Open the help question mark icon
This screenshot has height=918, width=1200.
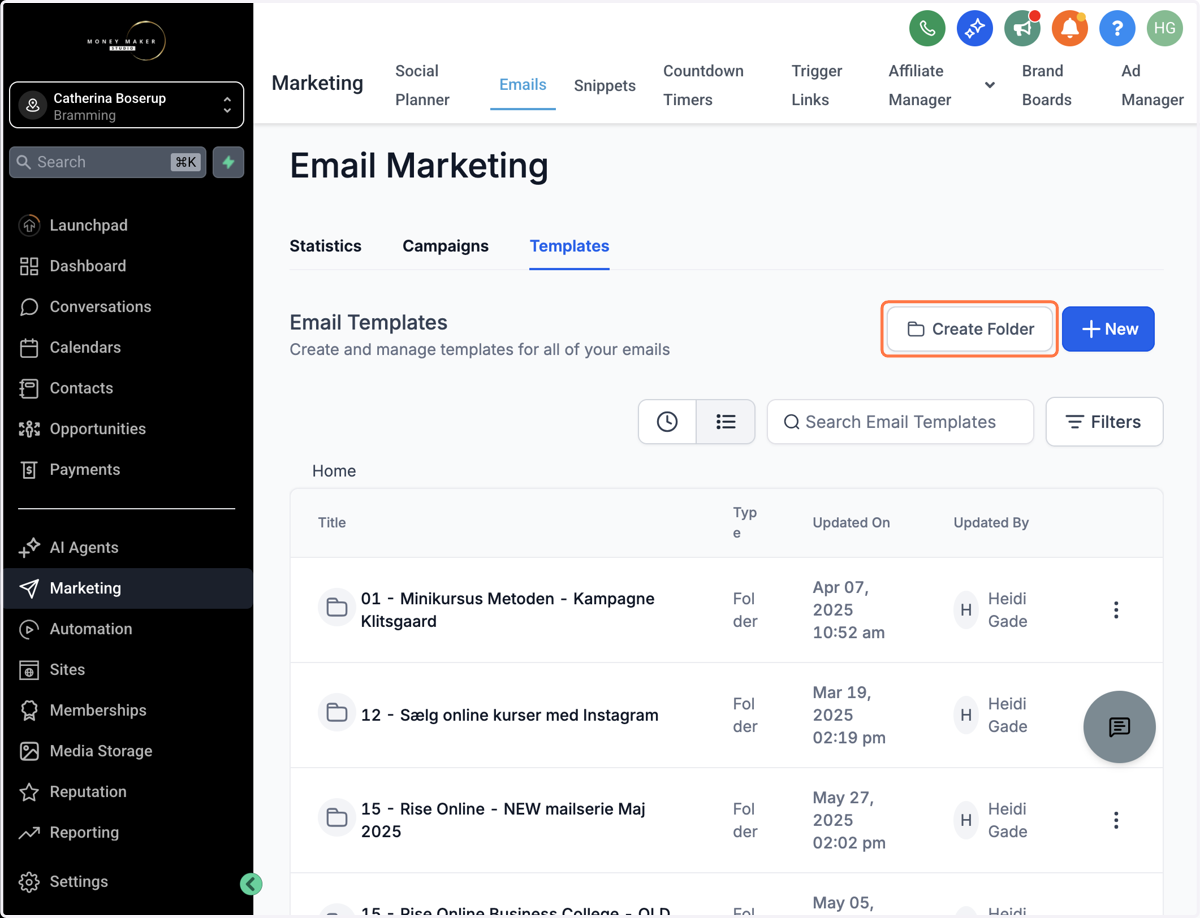1117,29
